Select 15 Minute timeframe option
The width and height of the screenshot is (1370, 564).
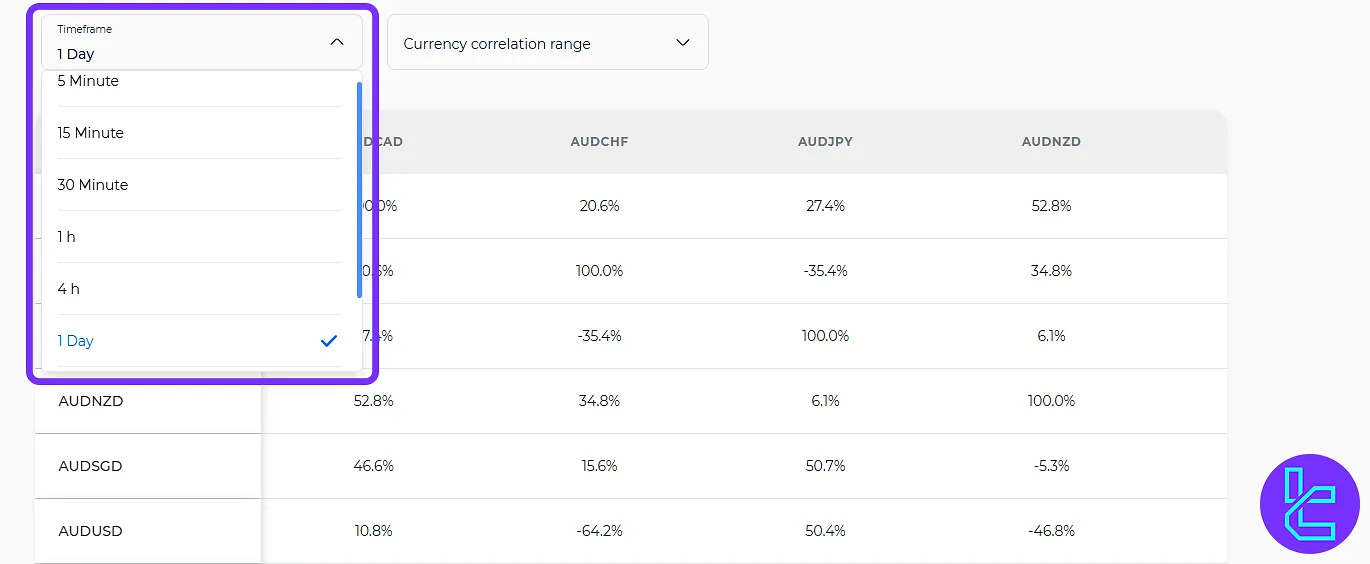tap(199, 133)
